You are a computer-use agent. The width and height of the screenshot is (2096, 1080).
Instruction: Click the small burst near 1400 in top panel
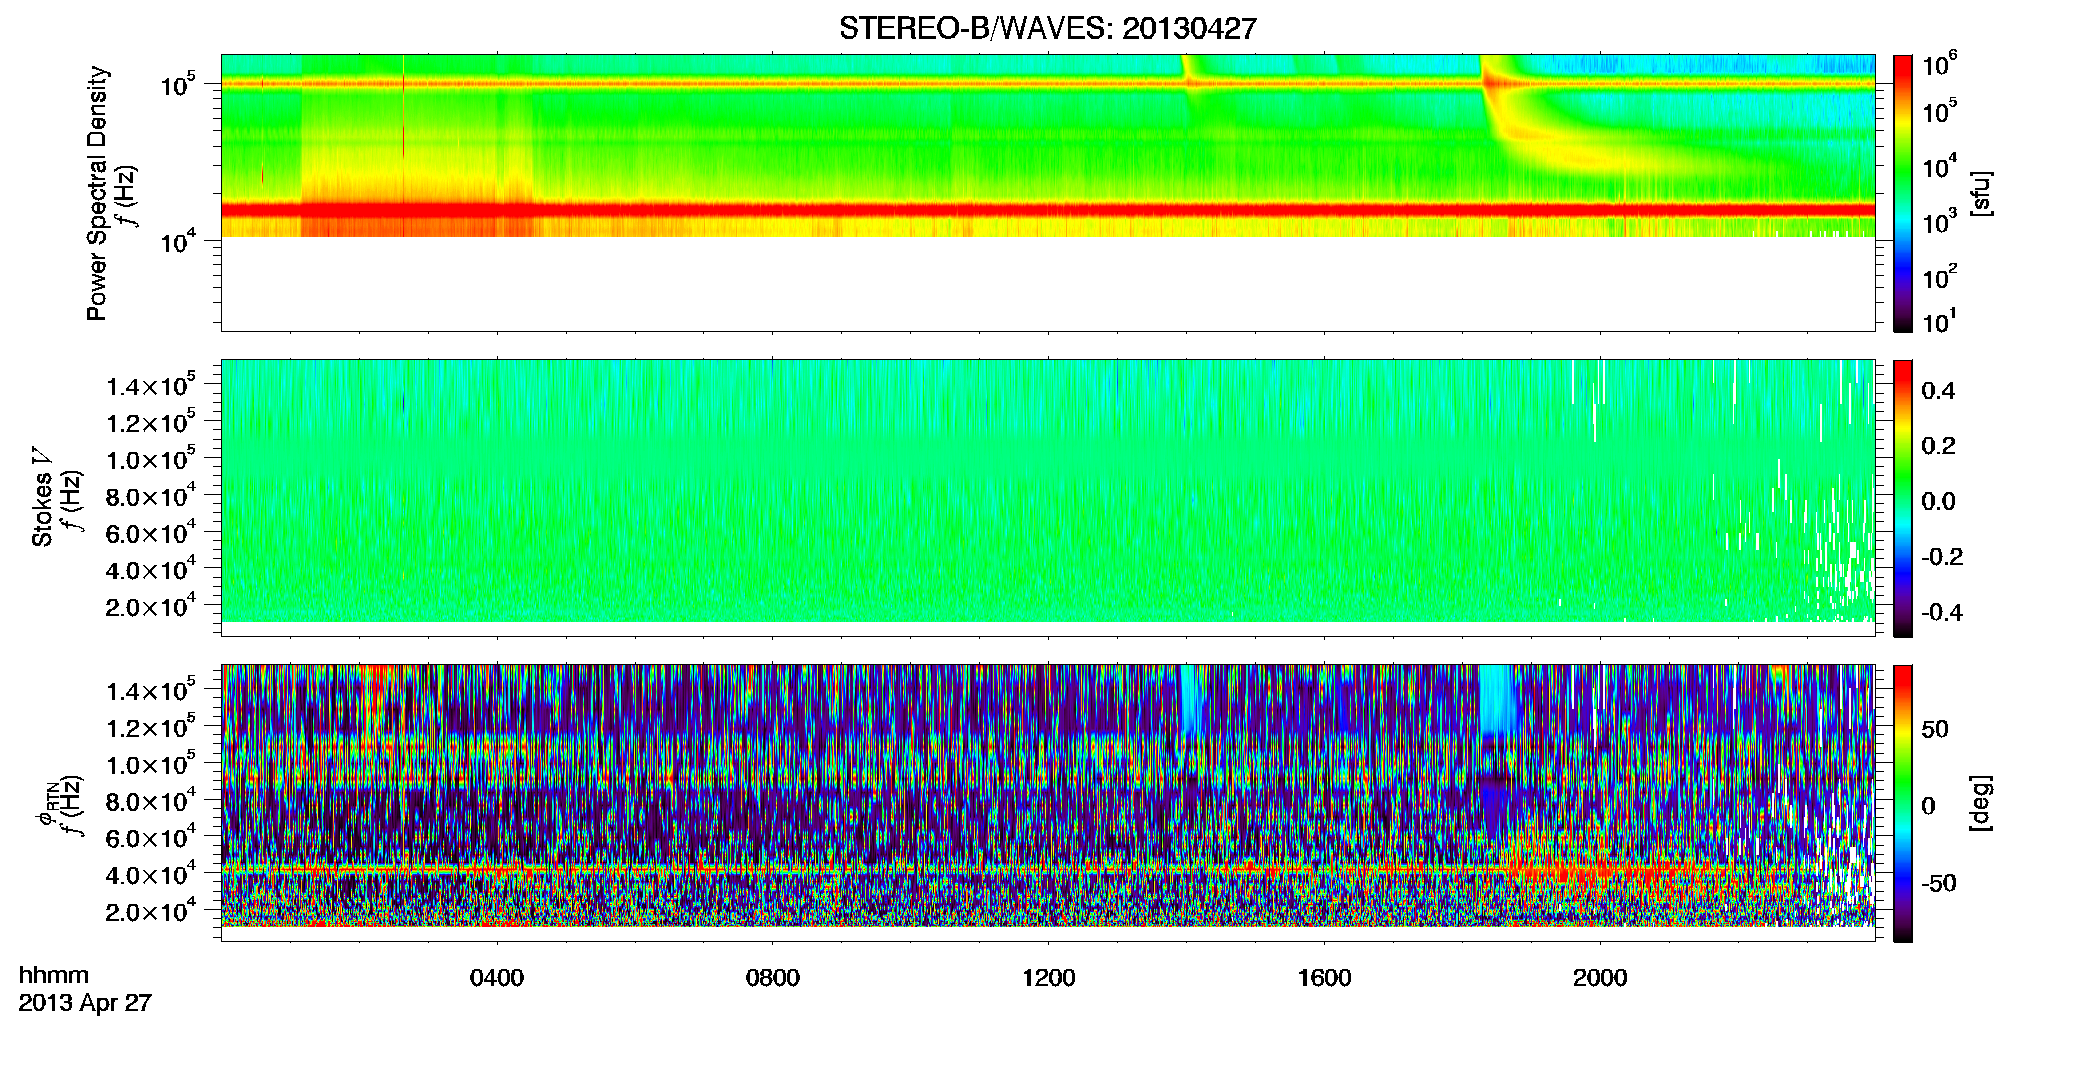pos(1190,75)
